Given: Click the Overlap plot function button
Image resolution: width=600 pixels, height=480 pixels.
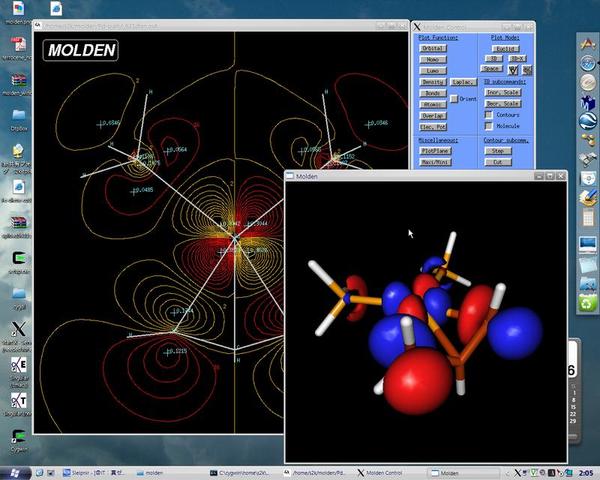Looking at the screenshot, I should 433,116.
